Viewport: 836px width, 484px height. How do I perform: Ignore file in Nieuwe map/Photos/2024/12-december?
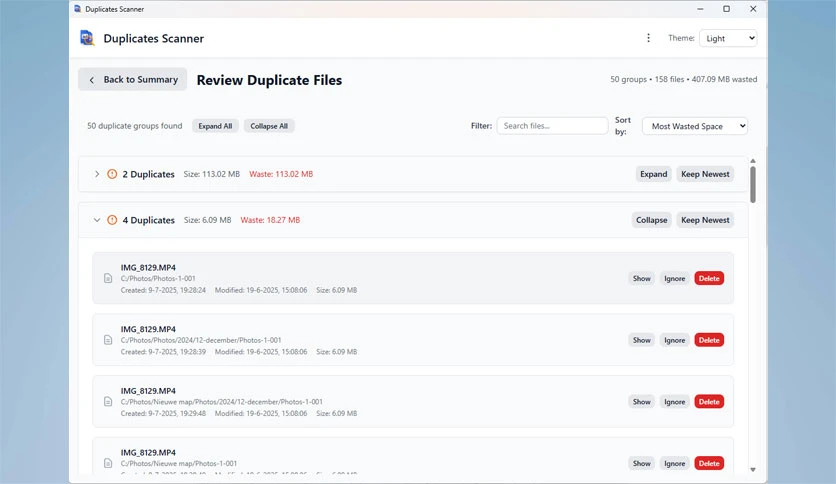tap(674, 402)
